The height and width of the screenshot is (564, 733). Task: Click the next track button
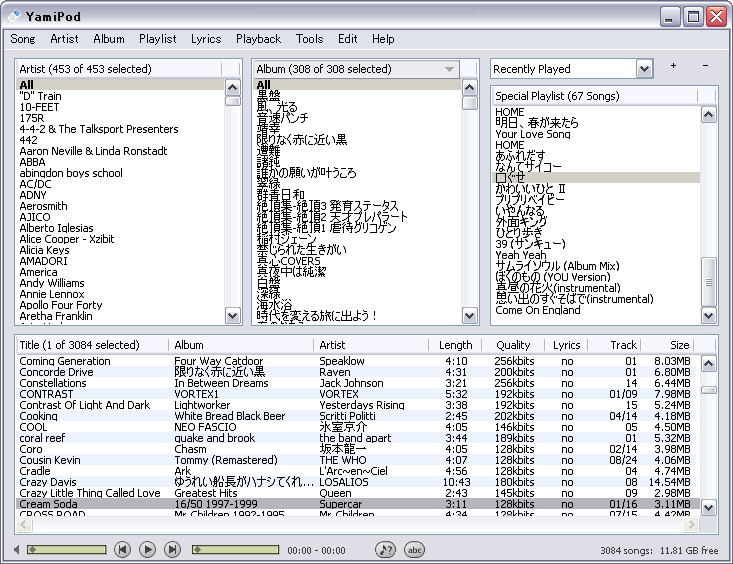[172, 549]
